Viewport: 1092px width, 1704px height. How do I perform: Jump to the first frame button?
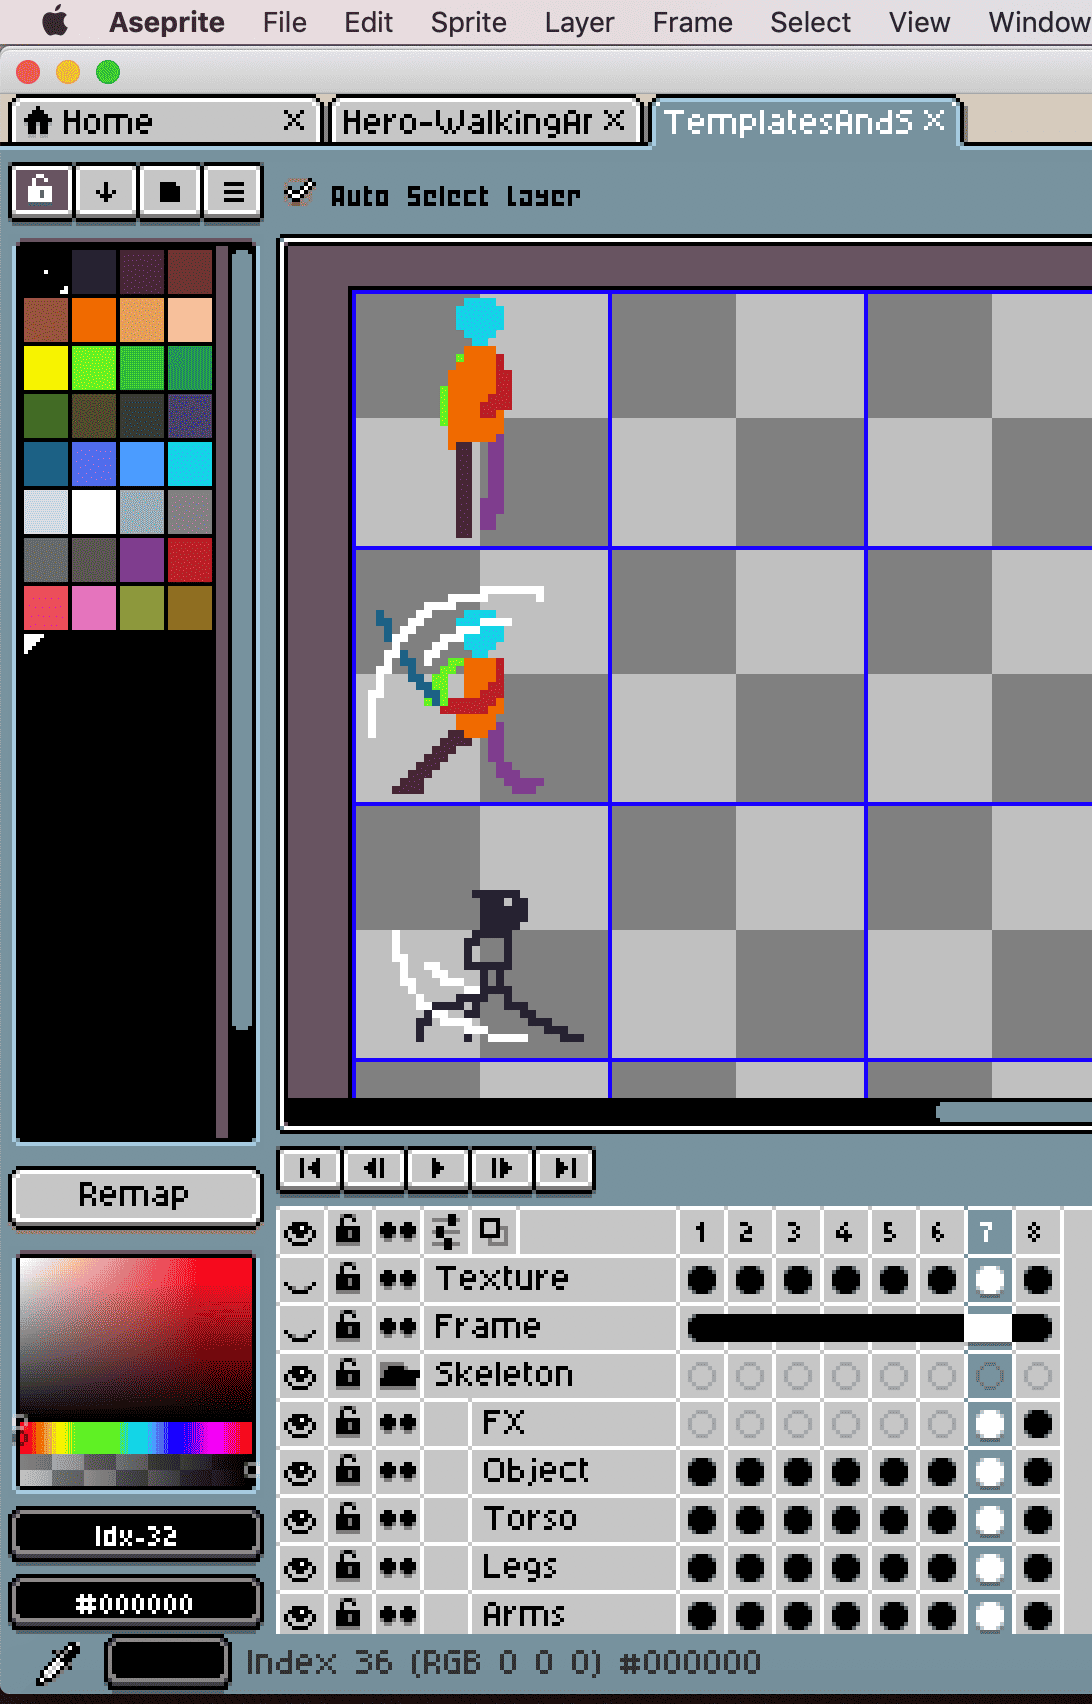(x=310, y=1168)
